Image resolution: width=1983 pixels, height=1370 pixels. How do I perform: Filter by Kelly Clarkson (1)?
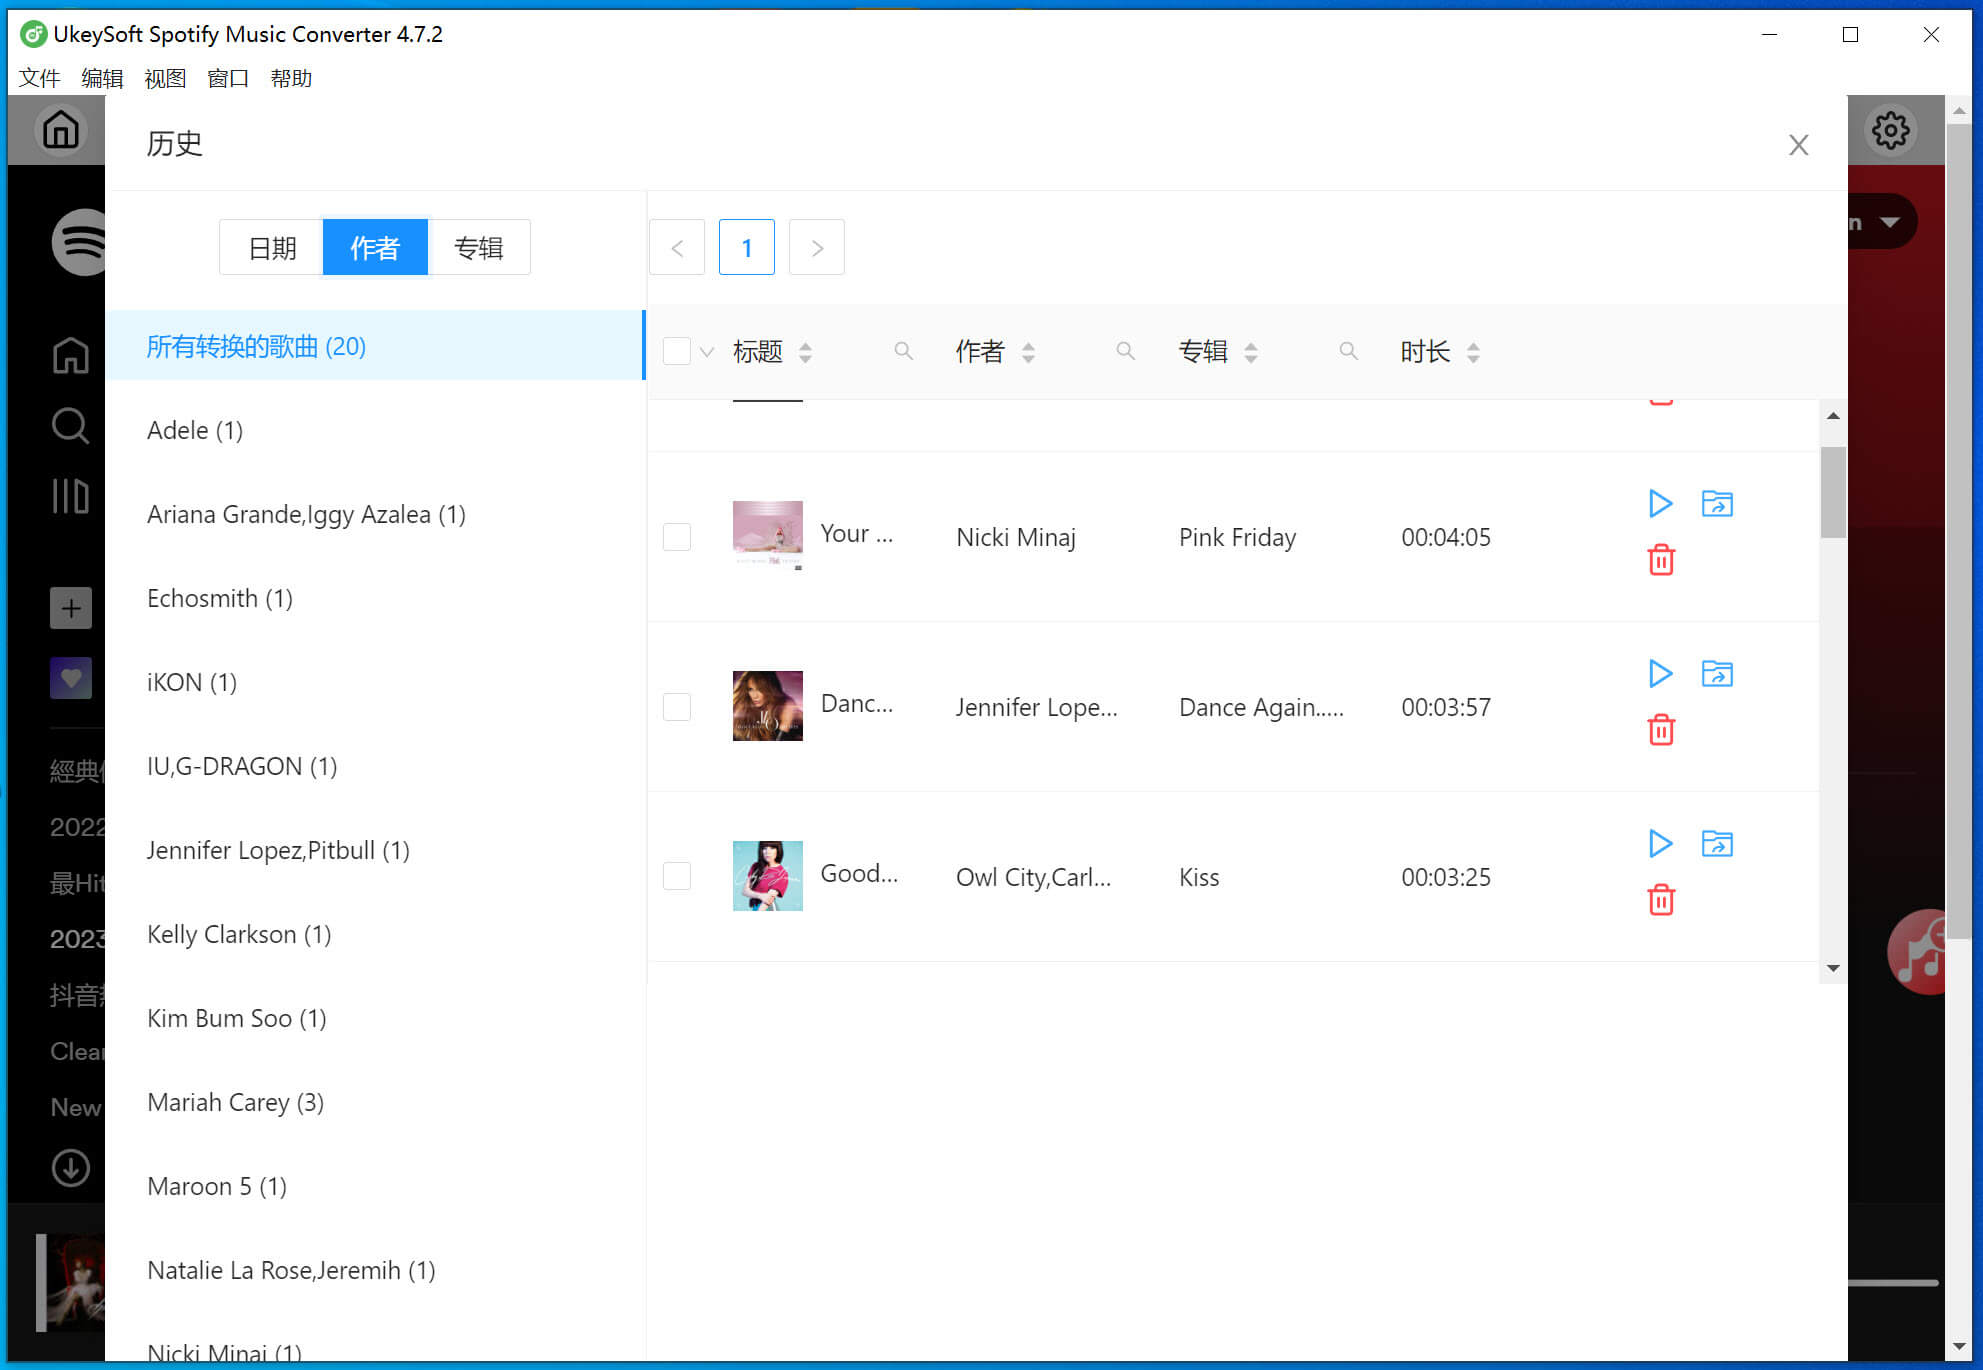375,934
